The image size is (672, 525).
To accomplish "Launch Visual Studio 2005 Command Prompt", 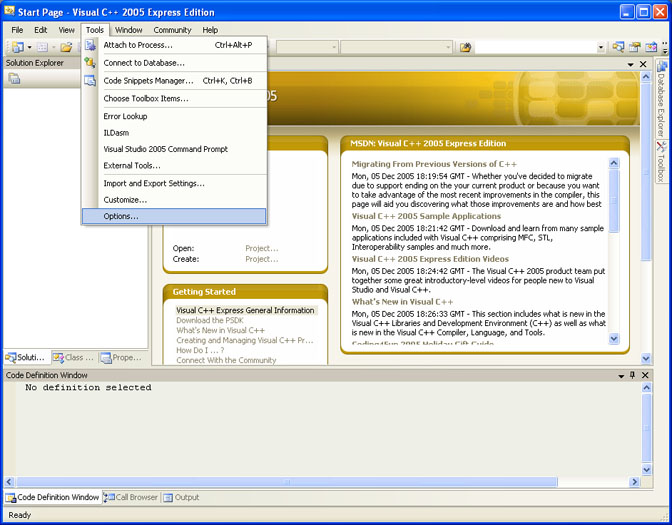I will [x=174, y=149].
